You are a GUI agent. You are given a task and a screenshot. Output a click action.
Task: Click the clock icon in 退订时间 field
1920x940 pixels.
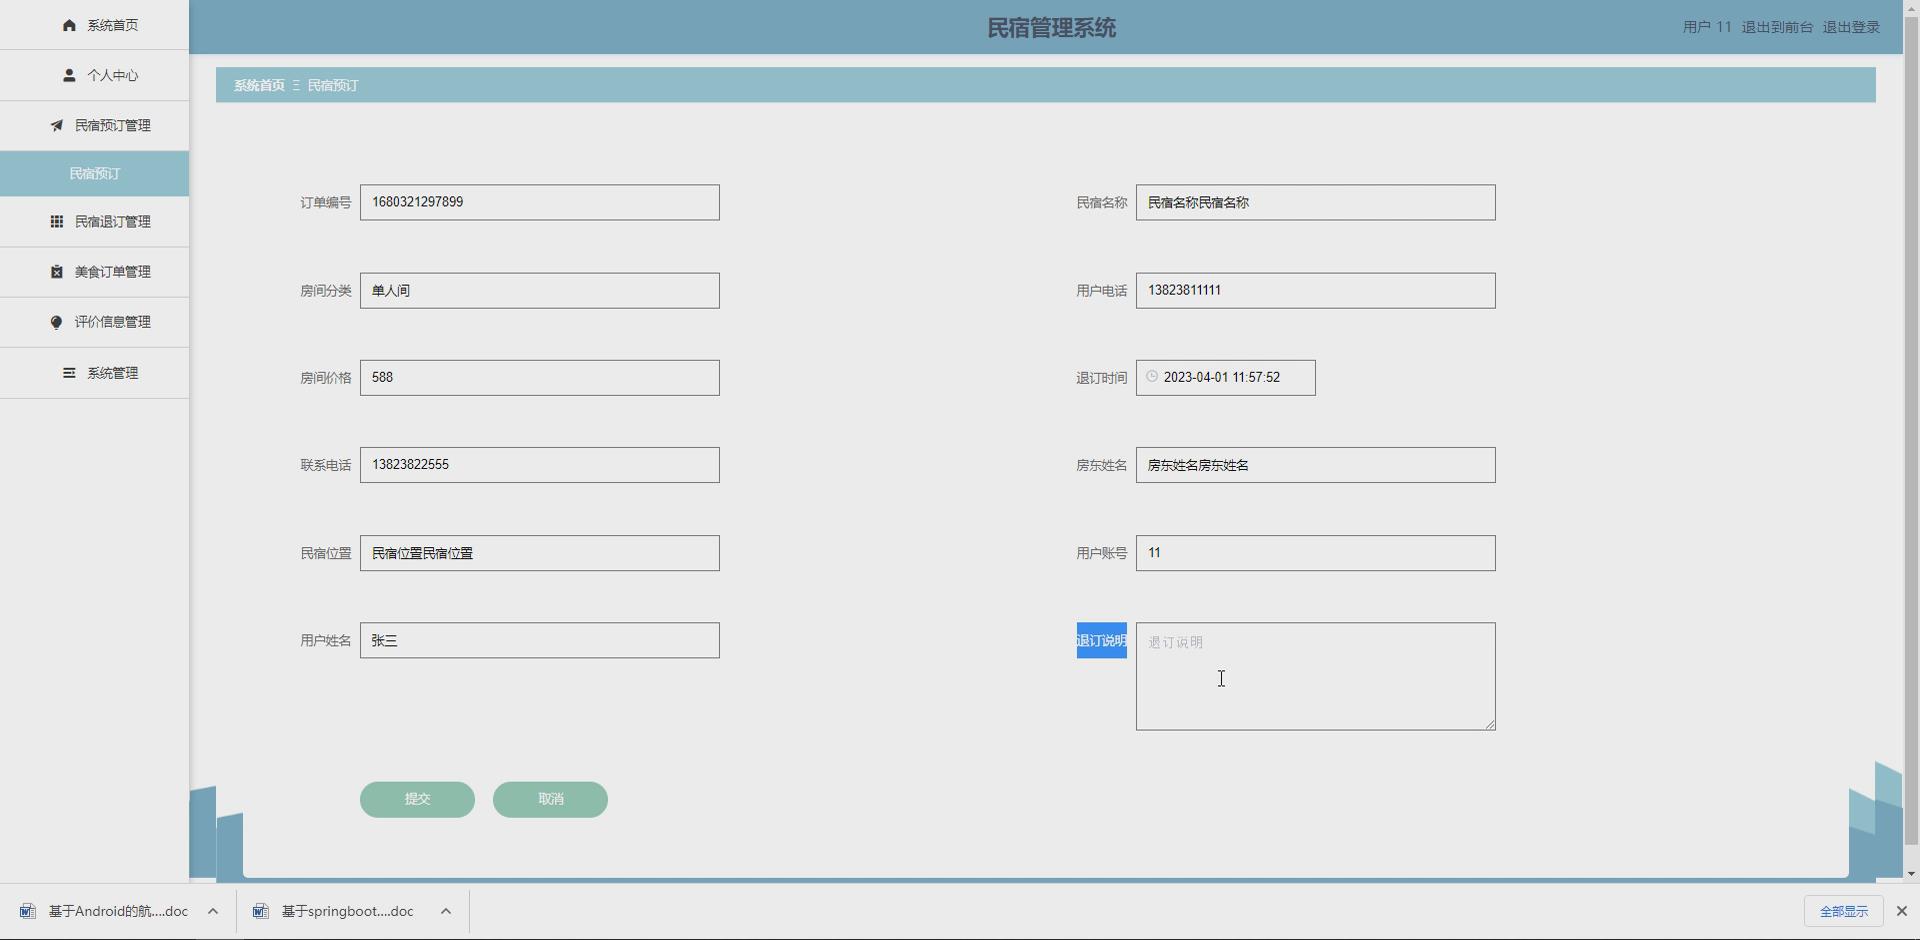(1152, 377)
